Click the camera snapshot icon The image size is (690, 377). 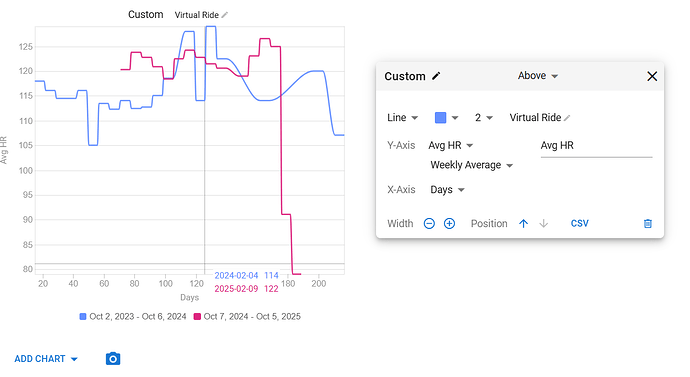(x=113, y=359)
